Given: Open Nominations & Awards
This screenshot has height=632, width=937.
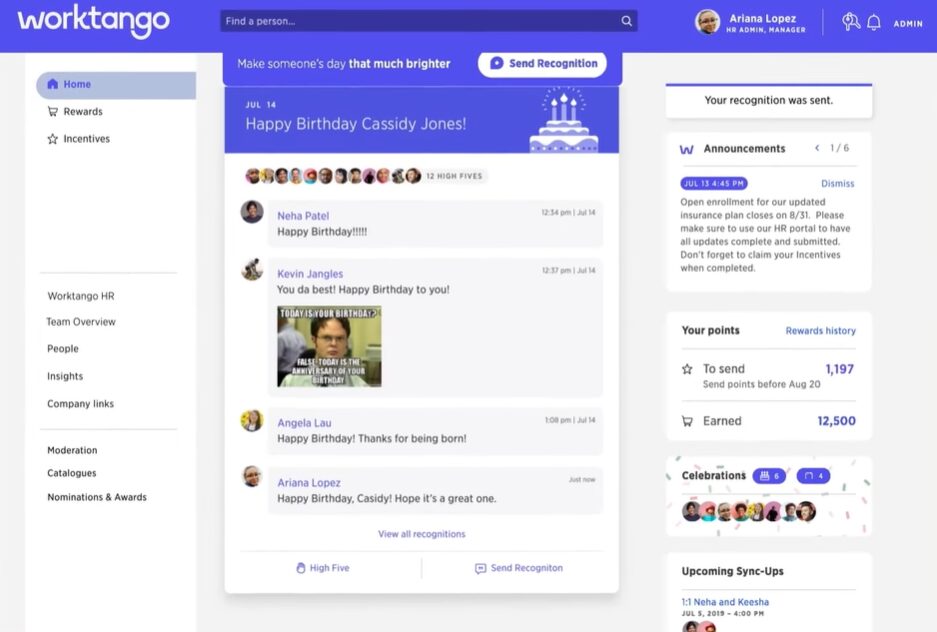Looking at the screenshot, I should tap(96, 496).
